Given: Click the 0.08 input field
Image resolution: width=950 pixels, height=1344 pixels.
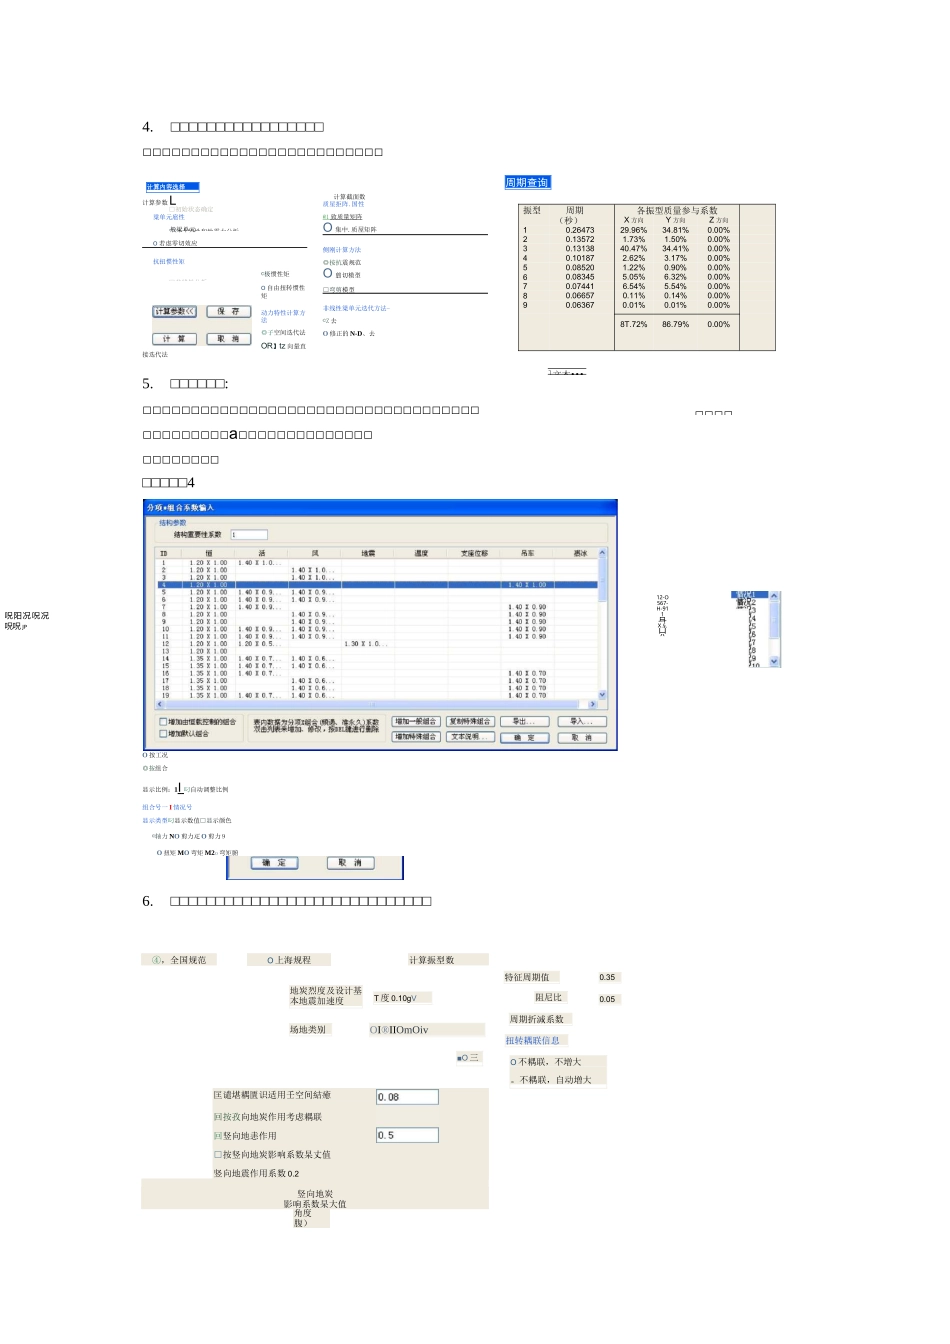Looking at the screenshot, I should pyautogui.click(x=407, y=1097).
